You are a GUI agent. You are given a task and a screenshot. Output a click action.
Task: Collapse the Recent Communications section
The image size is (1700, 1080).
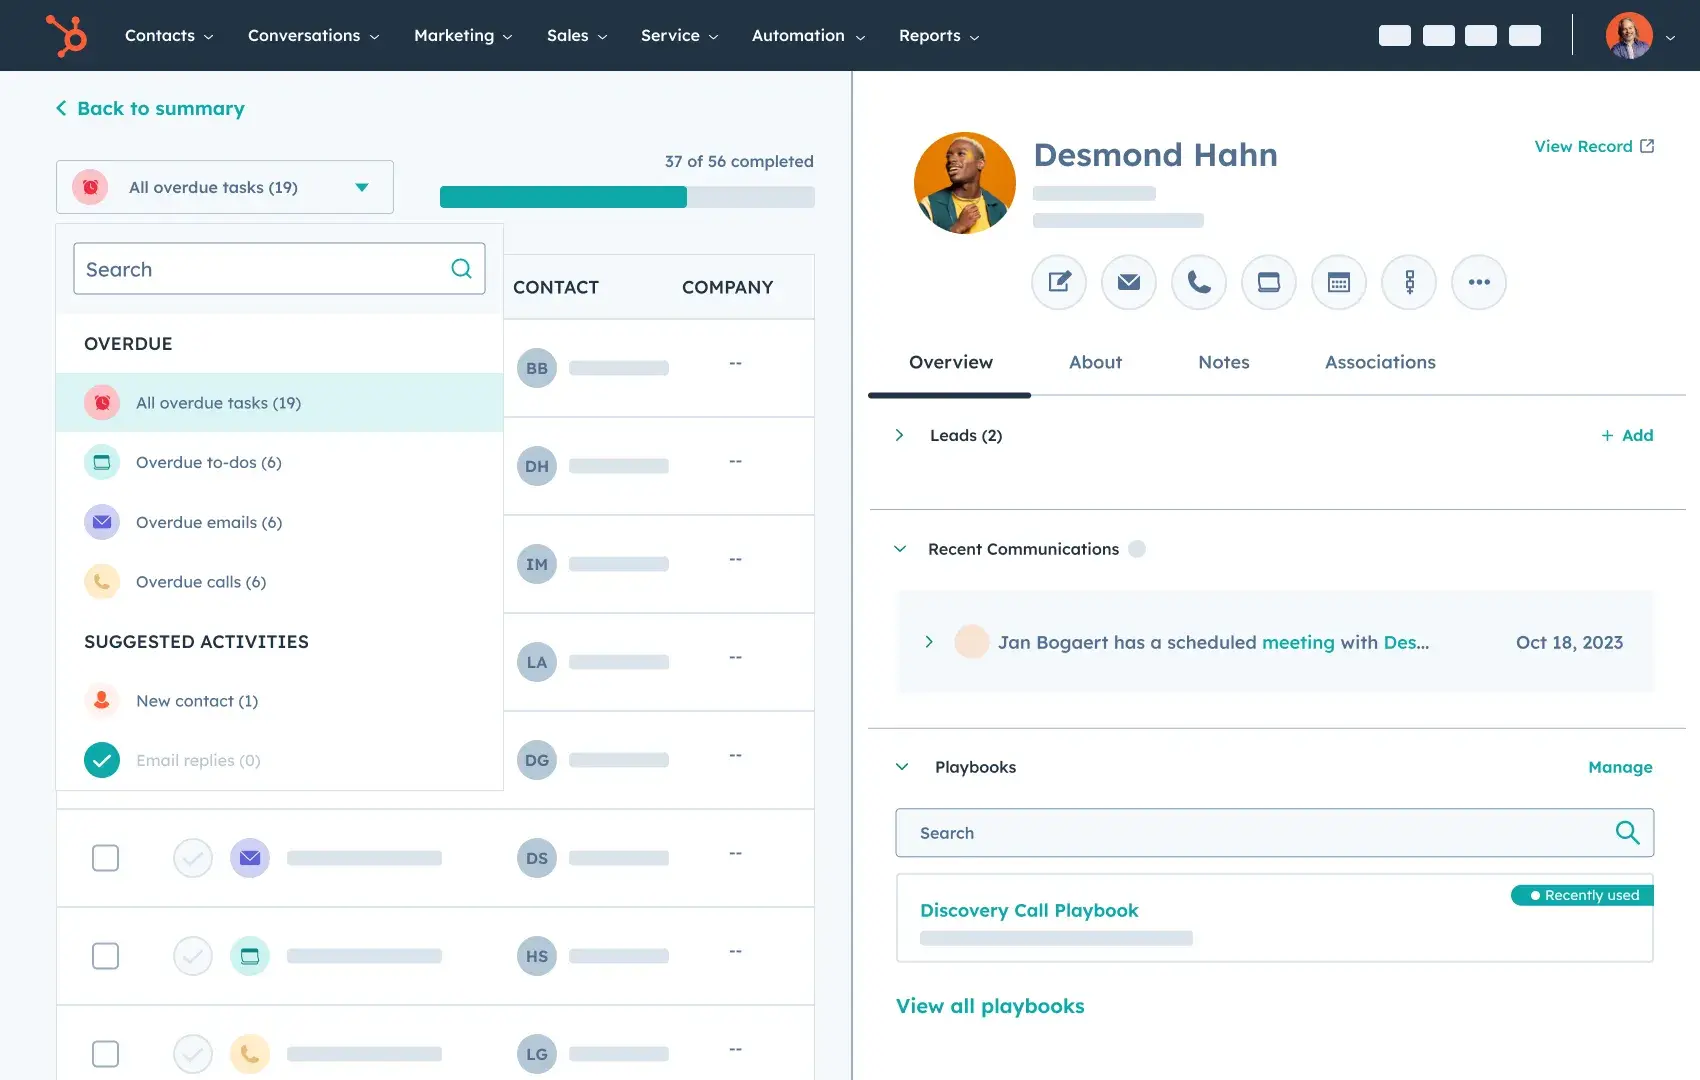coord(900,549)
